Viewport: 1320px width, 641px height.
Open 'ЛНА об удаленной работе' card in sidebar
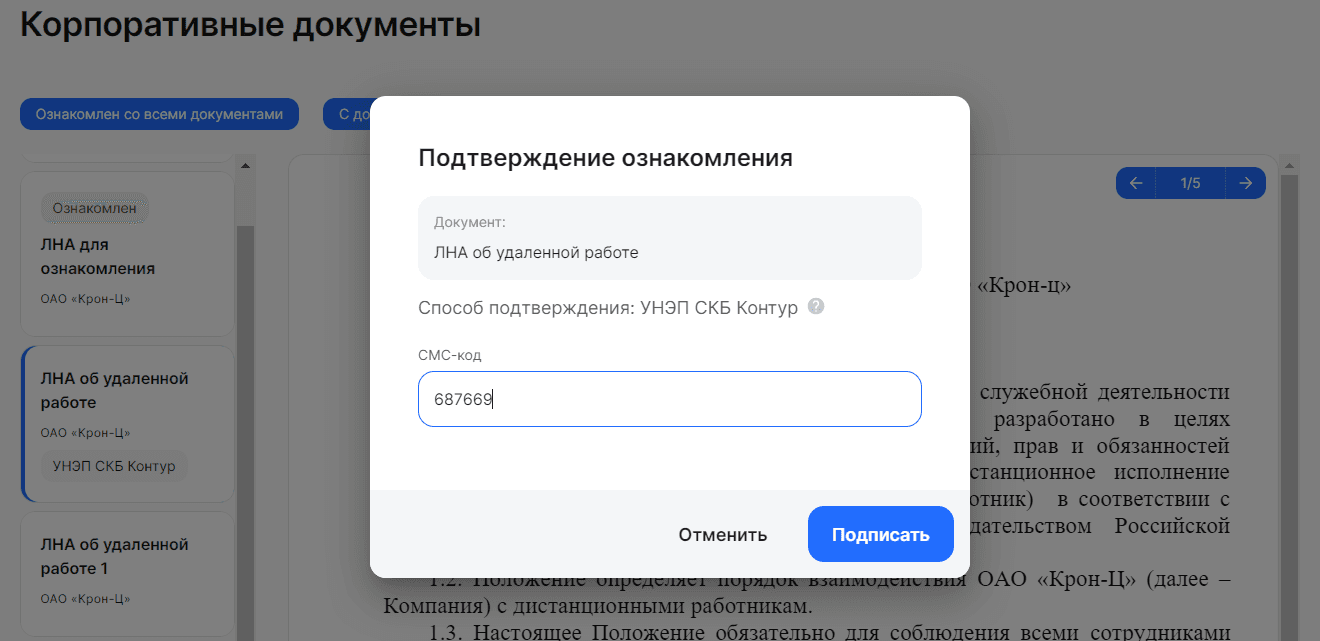coord(127,424)
